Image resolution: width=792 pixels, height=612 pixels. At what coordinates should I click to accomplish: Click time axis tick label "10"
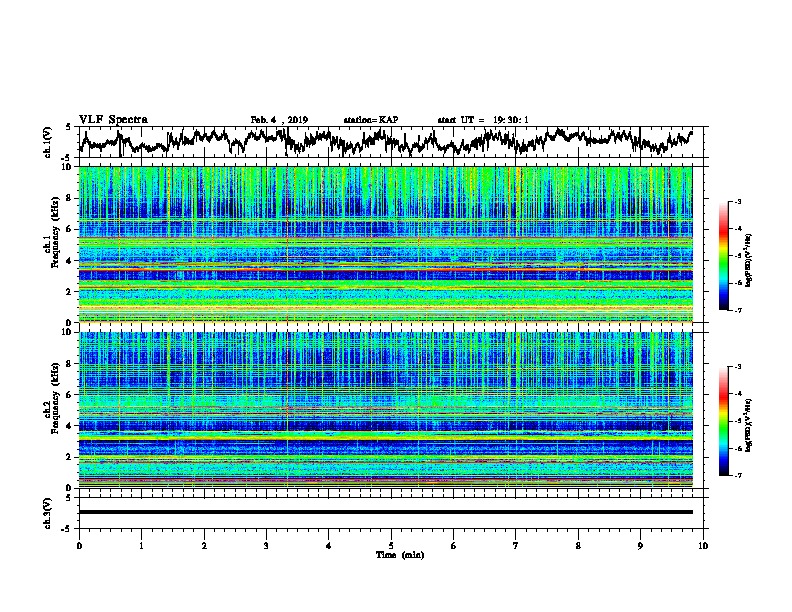click(703, 546)
